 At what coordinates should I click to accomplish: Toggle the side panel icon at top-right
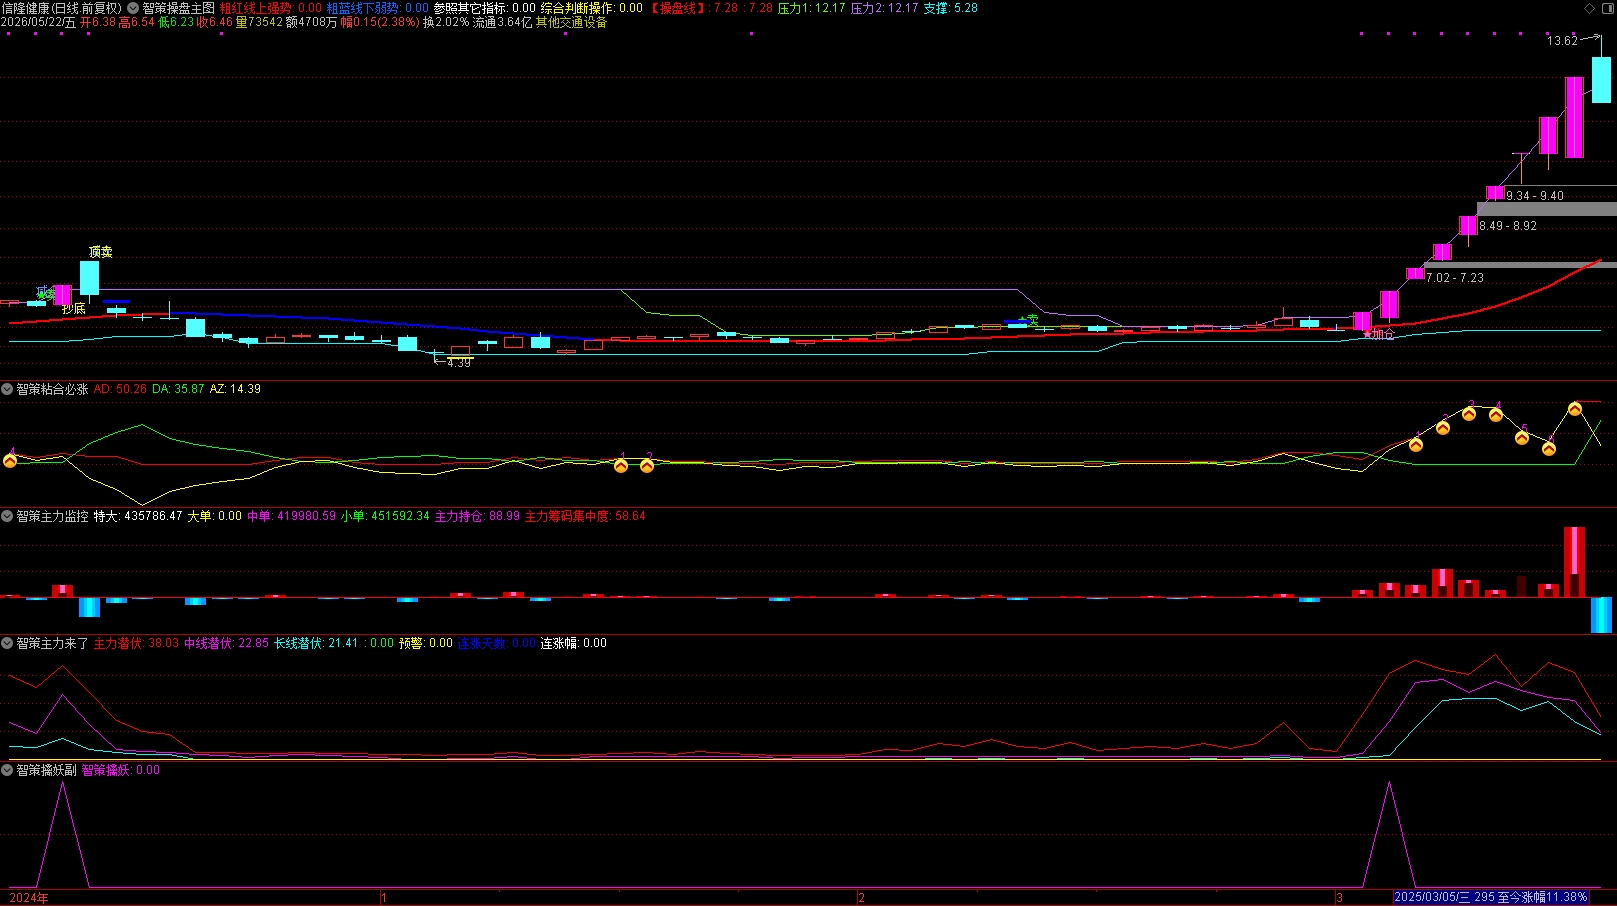point(1606,8)
